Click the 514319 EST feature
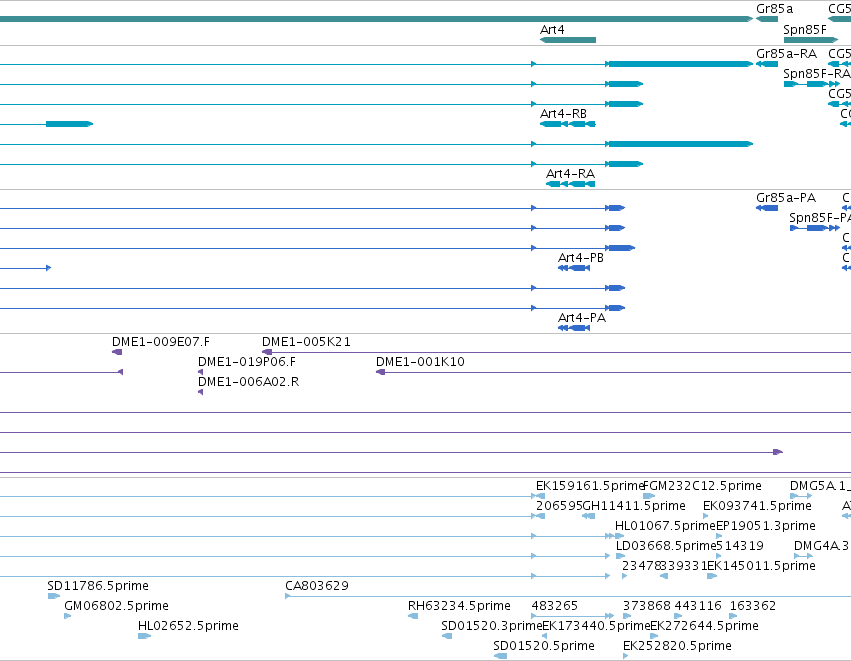 pos(719,556)
